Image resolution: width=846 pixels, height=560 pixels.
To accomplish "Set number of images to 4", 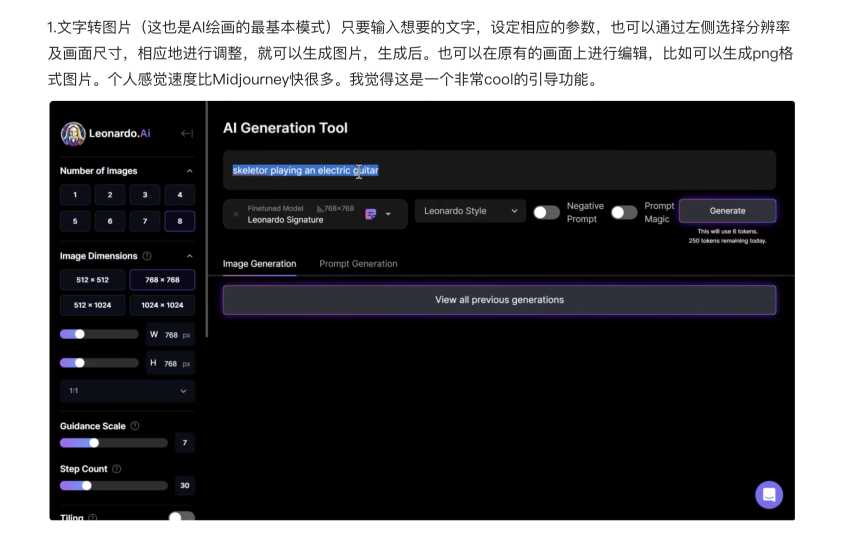I will pyautogui.click(x=180, y=195).
